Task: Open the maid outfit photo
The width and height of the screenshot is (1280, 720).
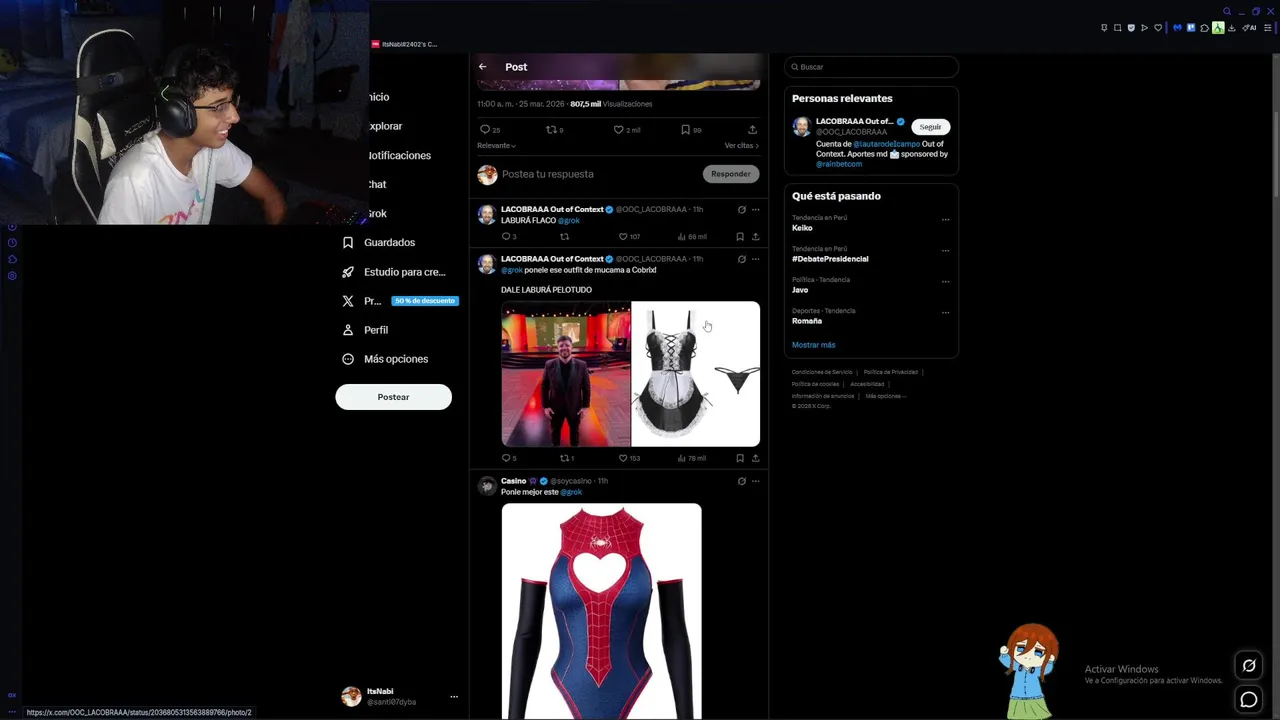Action: [696, 374]
